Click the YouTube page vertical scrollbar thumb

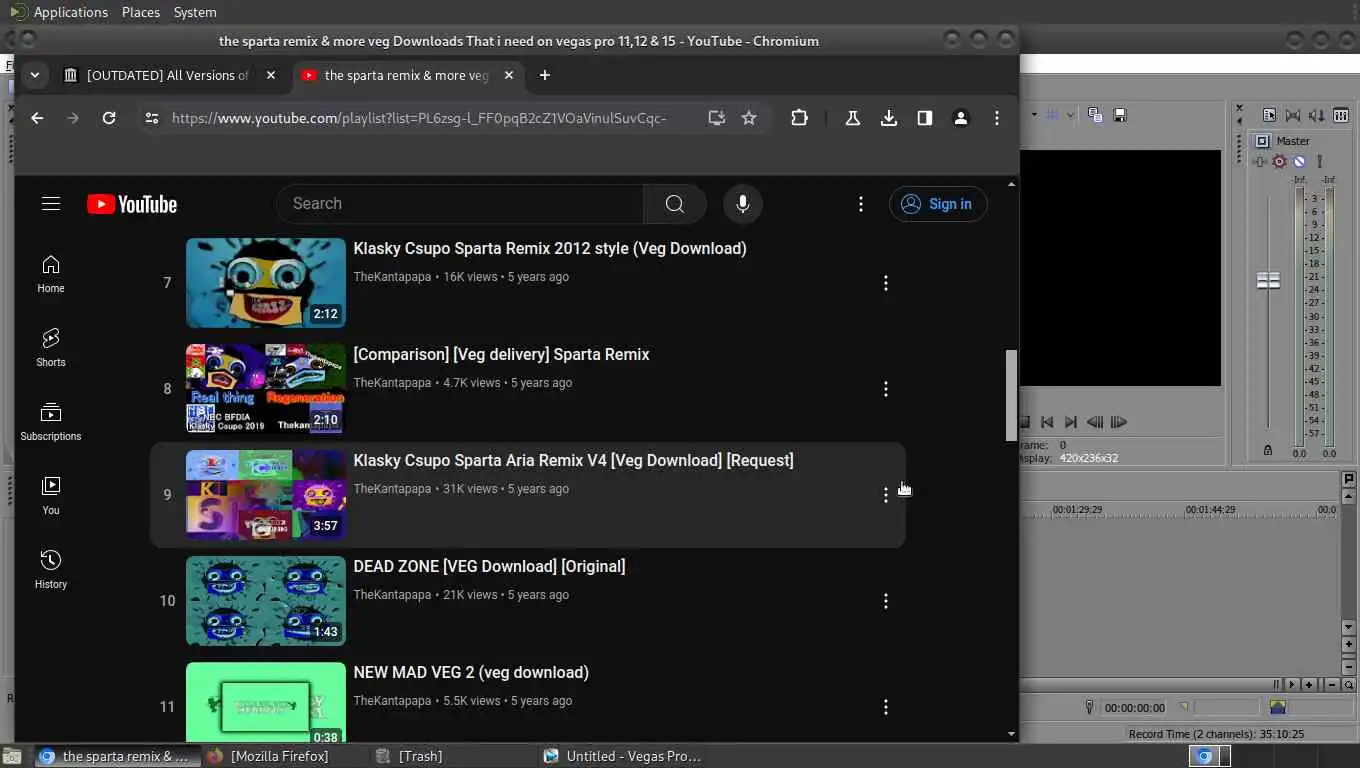coord(1011,395)
